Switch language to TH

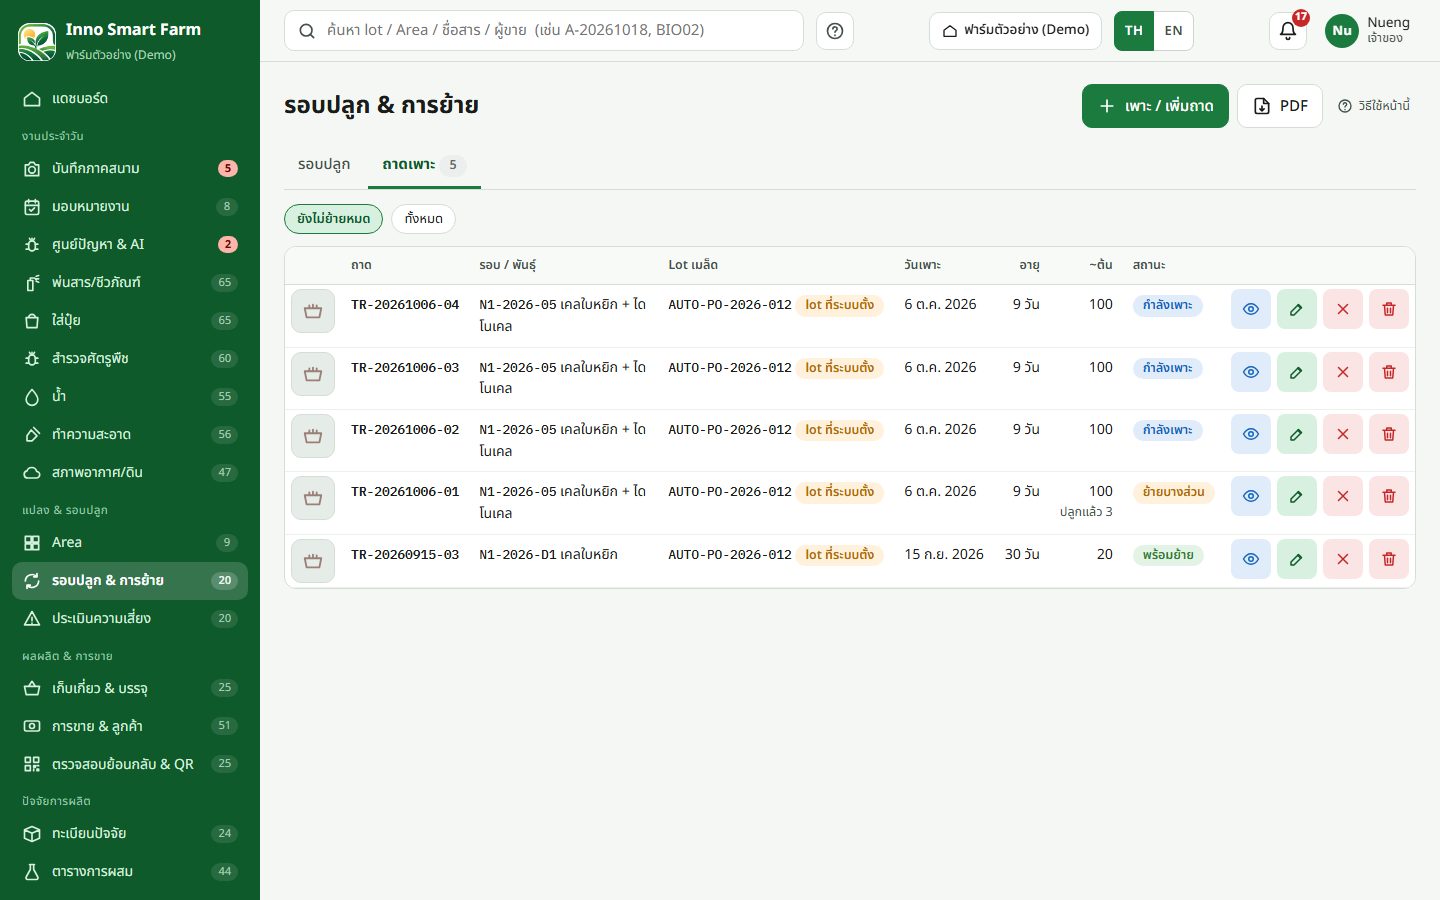[x=1134, y=31]
